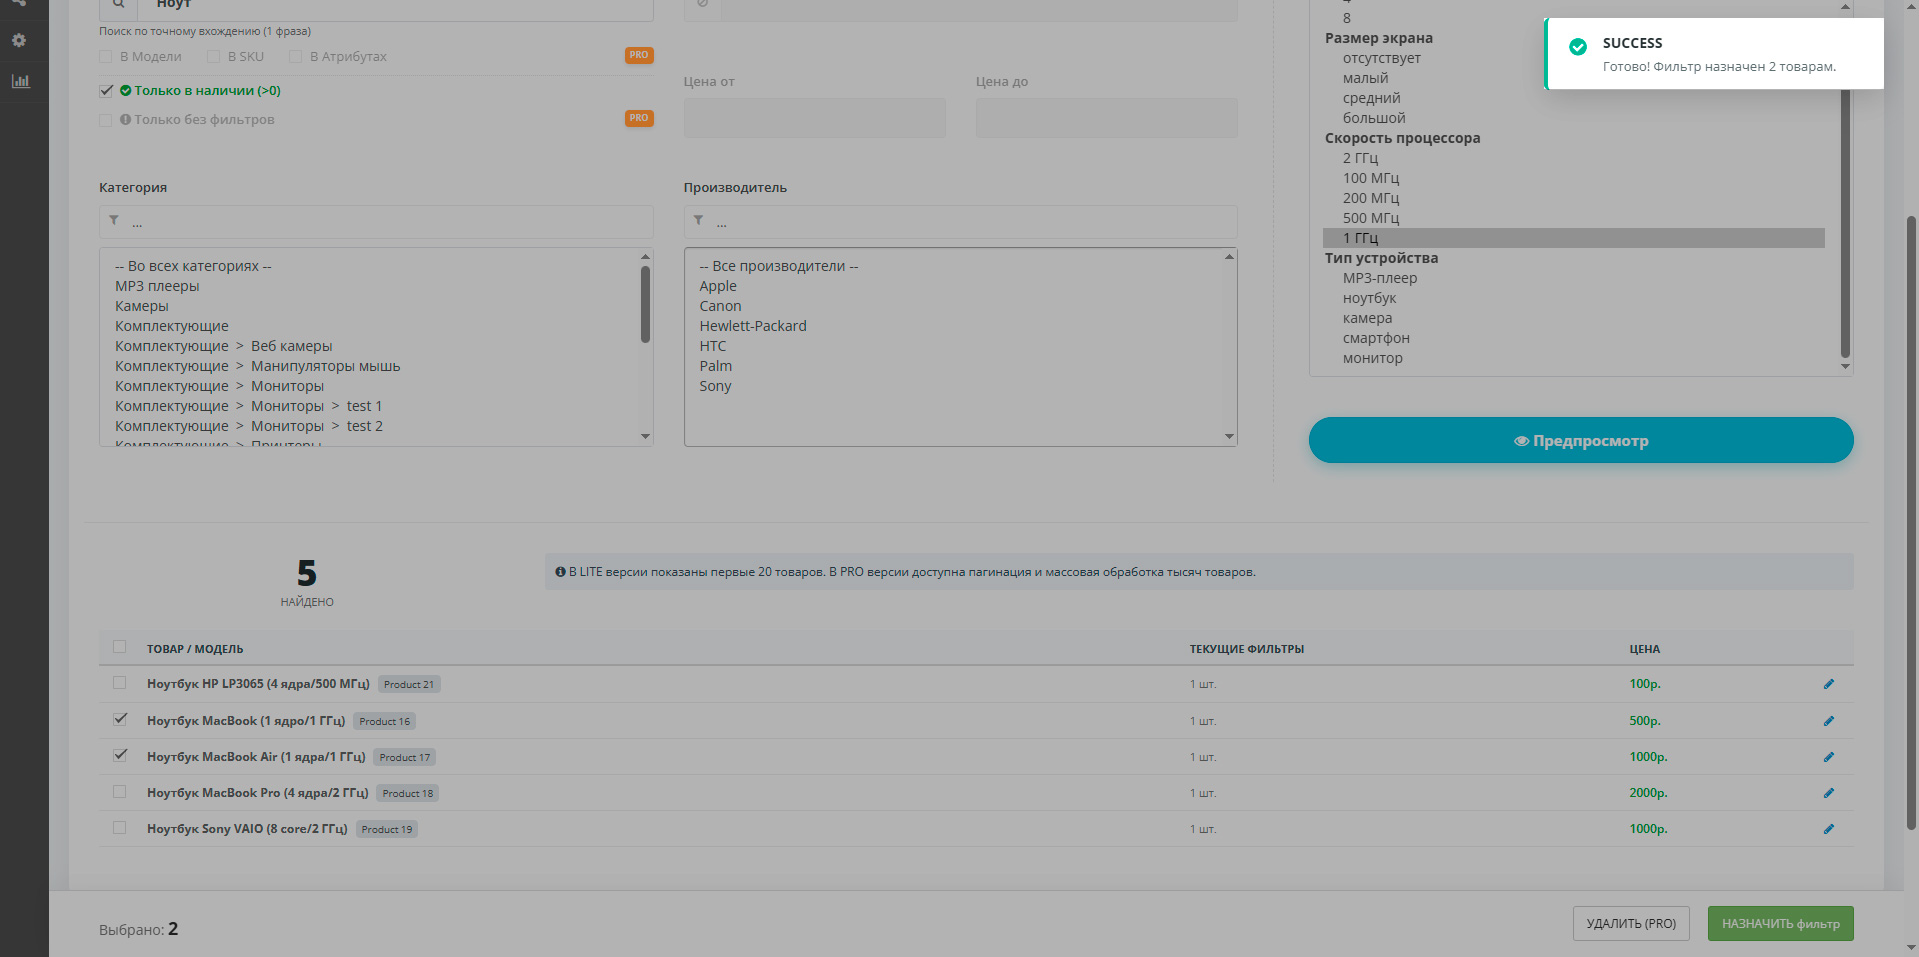
Task: Edit Ноутбук HP LP3065 with pencil icon
Action: 1828,684
